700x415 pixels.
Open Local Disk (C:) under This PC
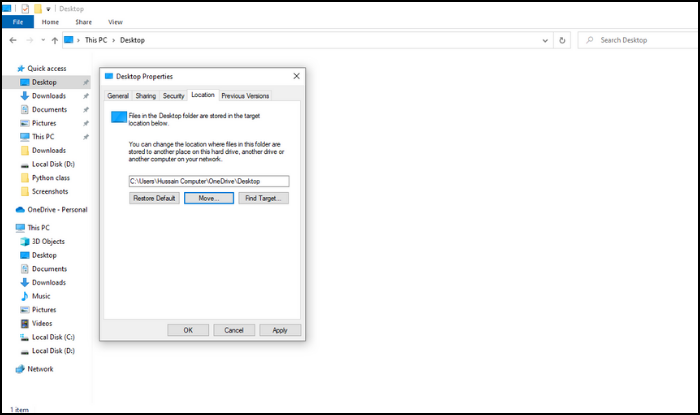coord(52,337)
